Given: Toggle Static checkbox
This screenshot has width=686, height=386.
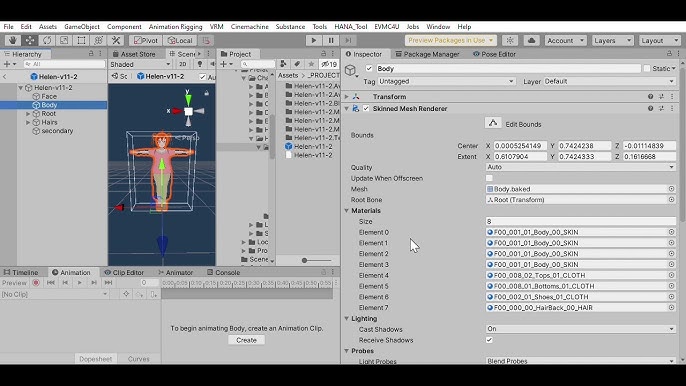Looking at the screenshot, I should point(647,68).
